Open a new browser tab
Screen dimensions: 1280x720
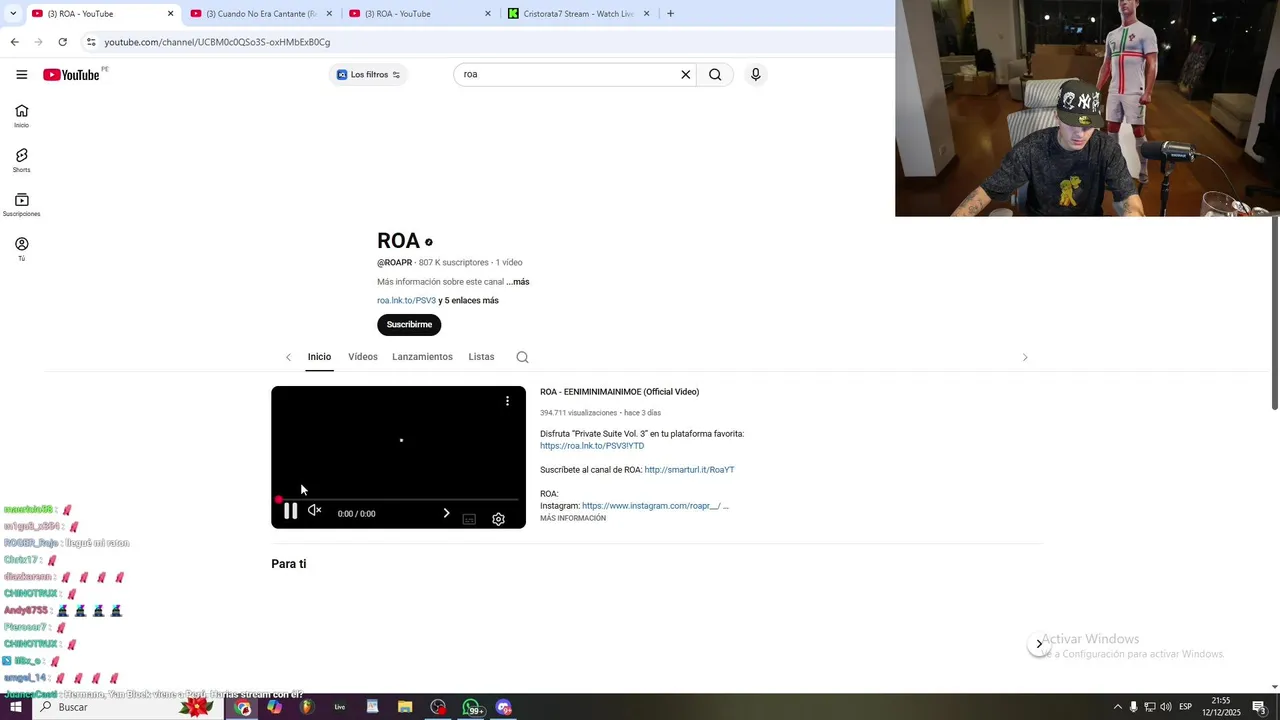pyautogui.click(x=670, y=14)
